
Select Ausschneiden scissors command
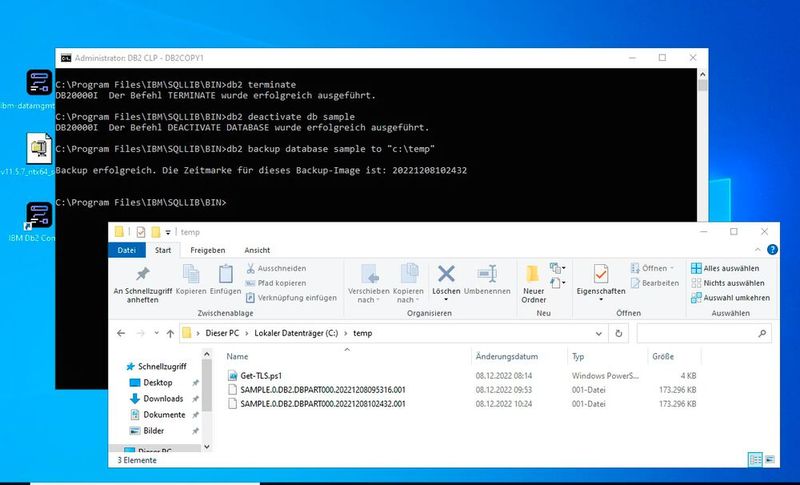click(276, 268)
